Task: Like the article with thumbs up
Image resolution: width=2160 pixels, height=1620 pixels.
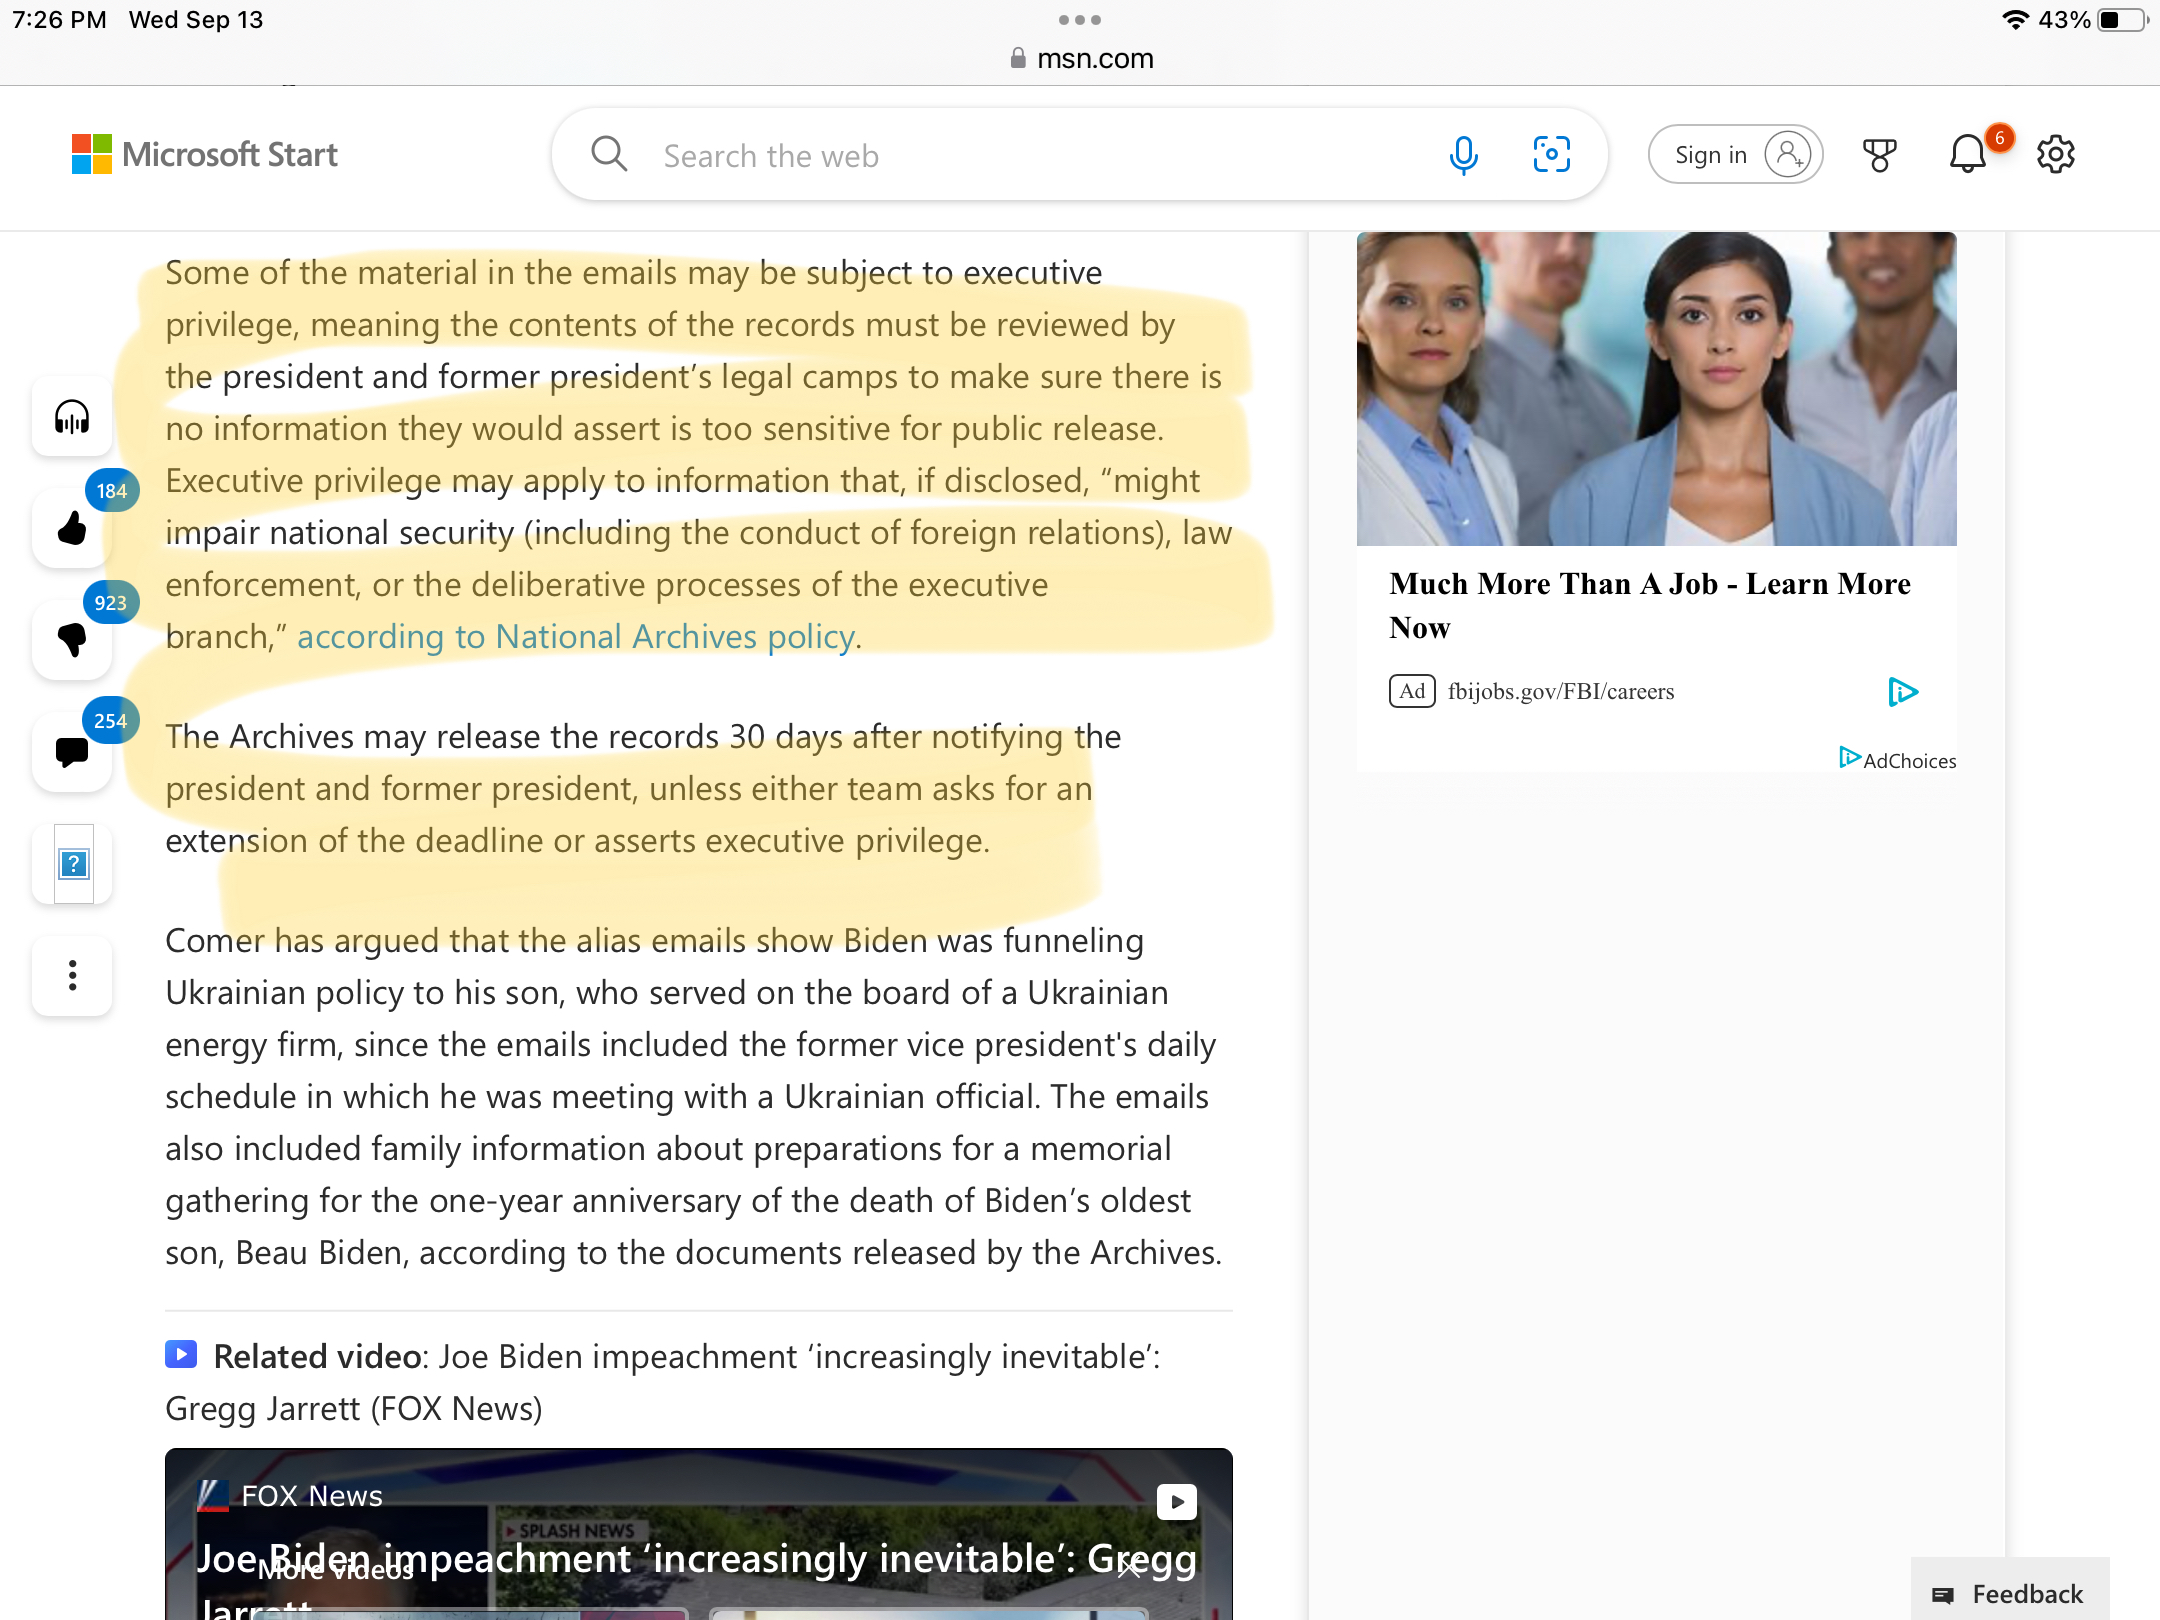Action: coord(72,528)
